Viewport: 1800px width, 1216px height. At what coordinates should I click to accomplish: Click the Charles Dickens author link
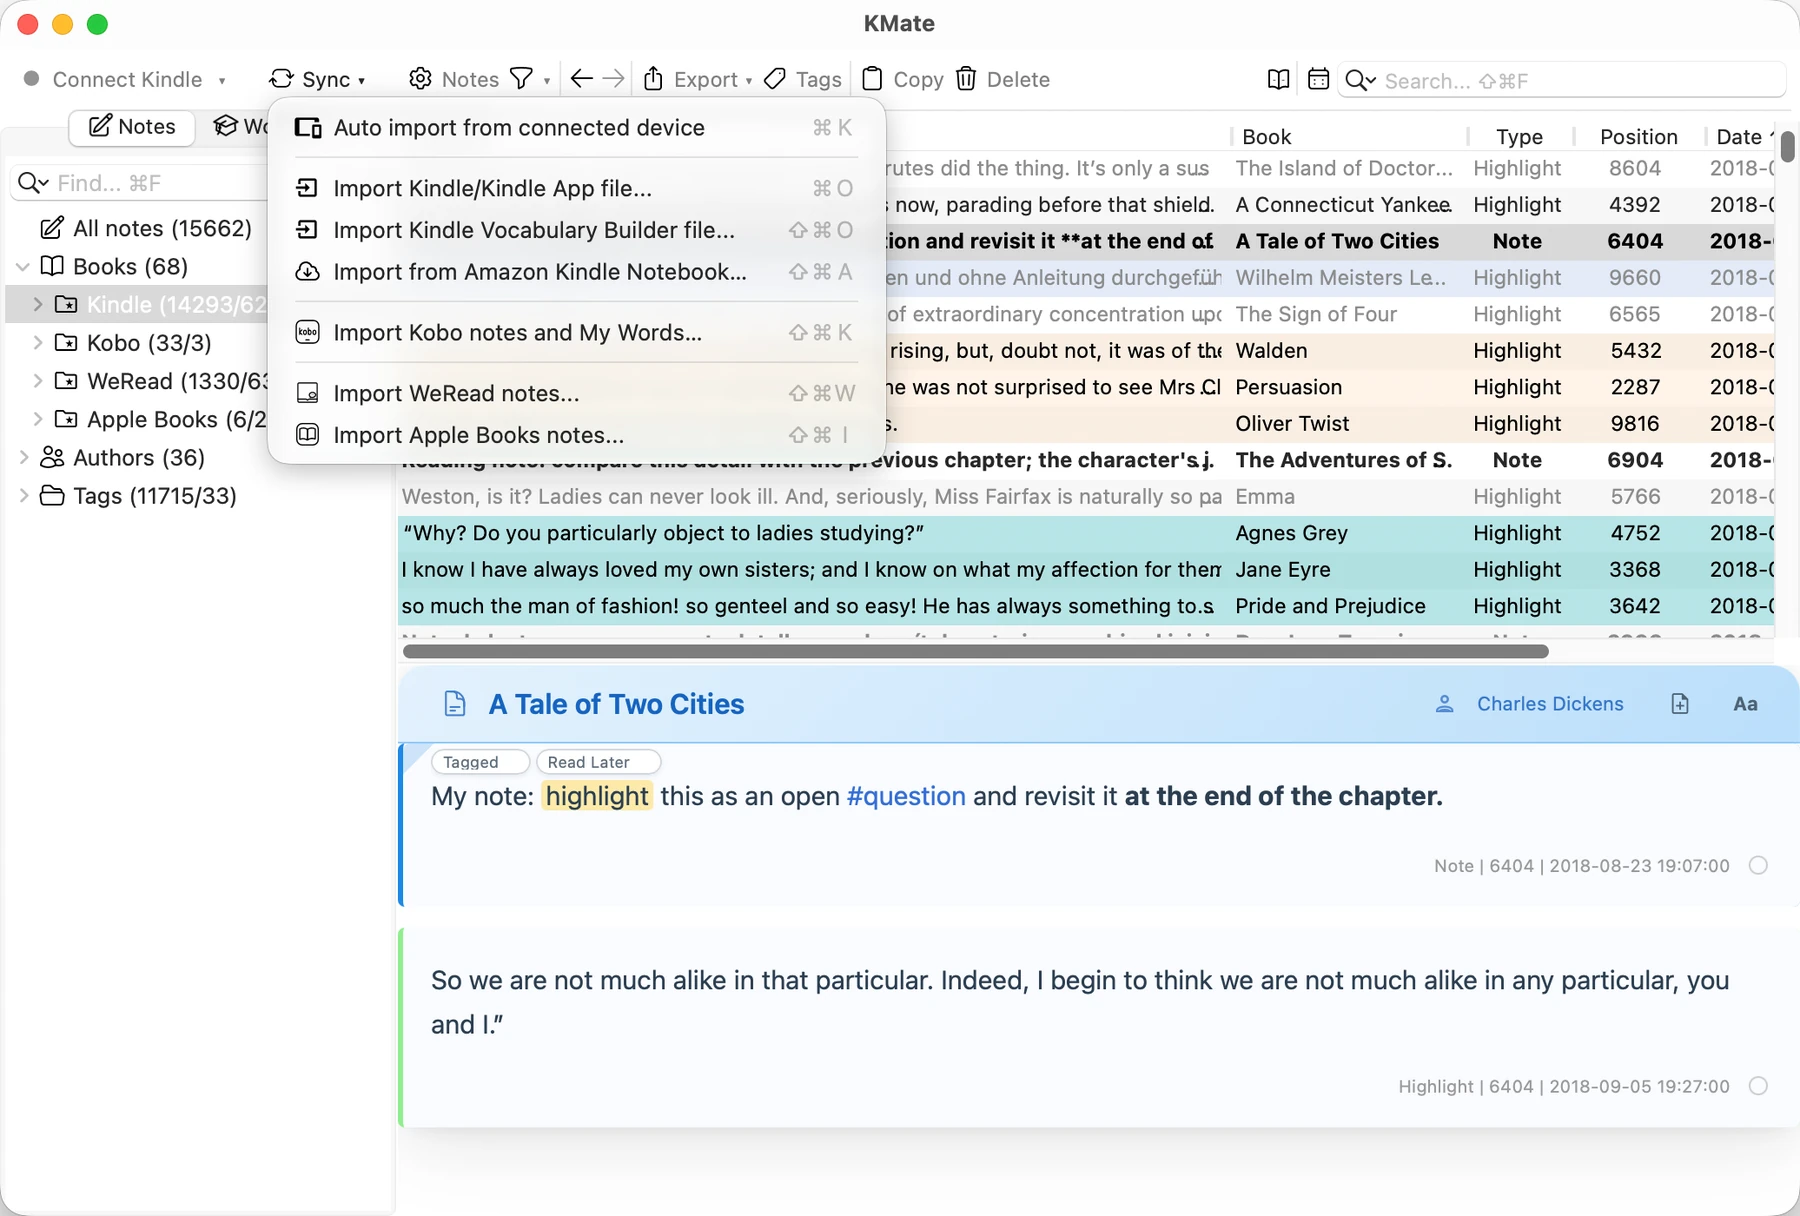click(1550, 704)
